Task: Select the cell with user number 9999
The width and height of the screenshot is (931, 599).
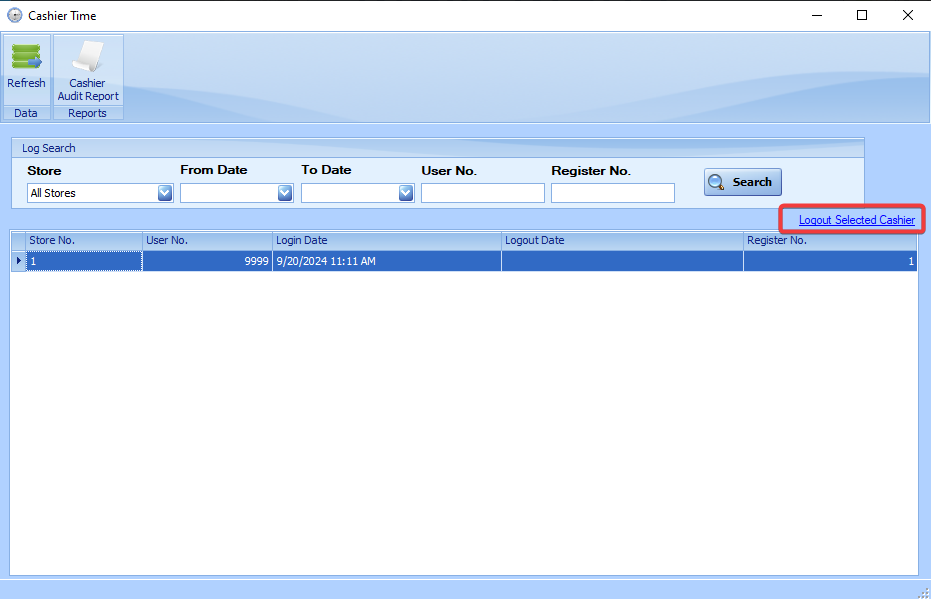Action: (207, 261)
